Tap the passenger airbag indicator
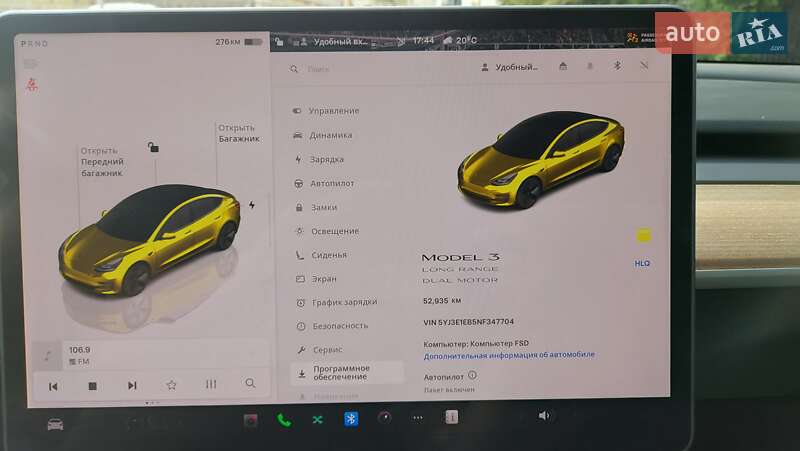 click(641, 37)
